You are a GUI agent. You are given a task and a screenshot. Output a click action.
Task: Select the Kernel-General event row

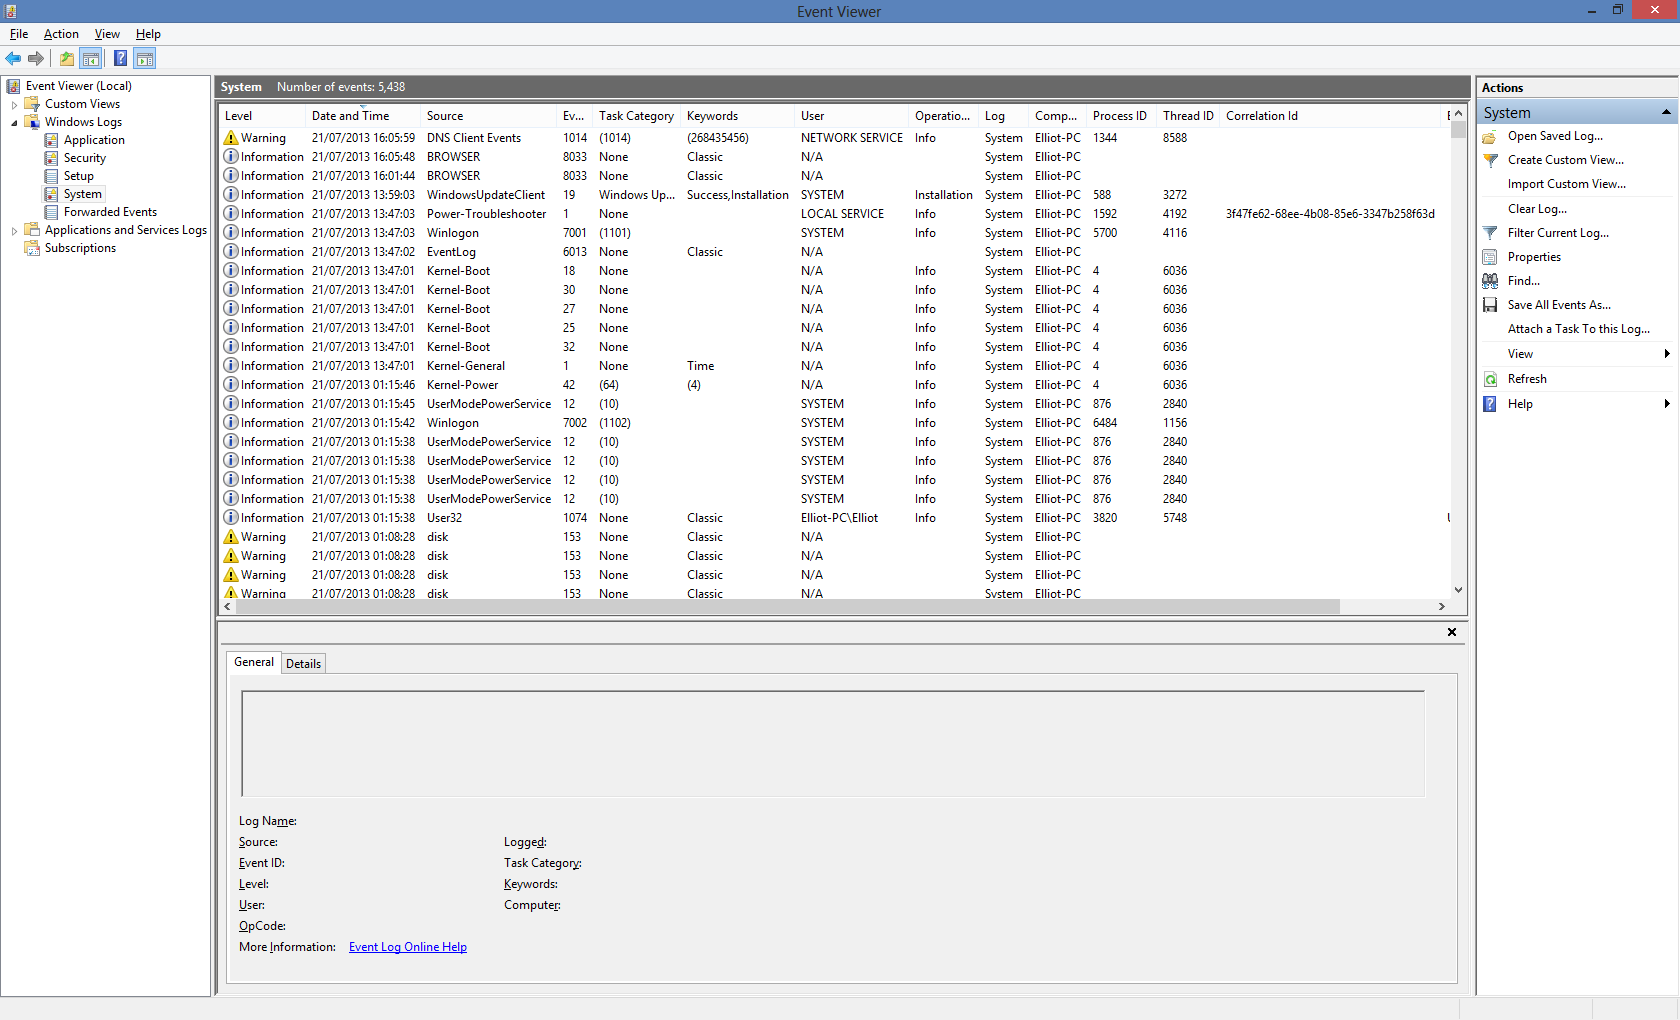click(834, 366)
